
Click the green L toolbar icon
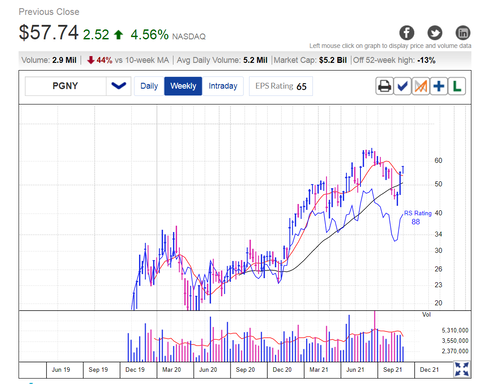coord(457,86)
